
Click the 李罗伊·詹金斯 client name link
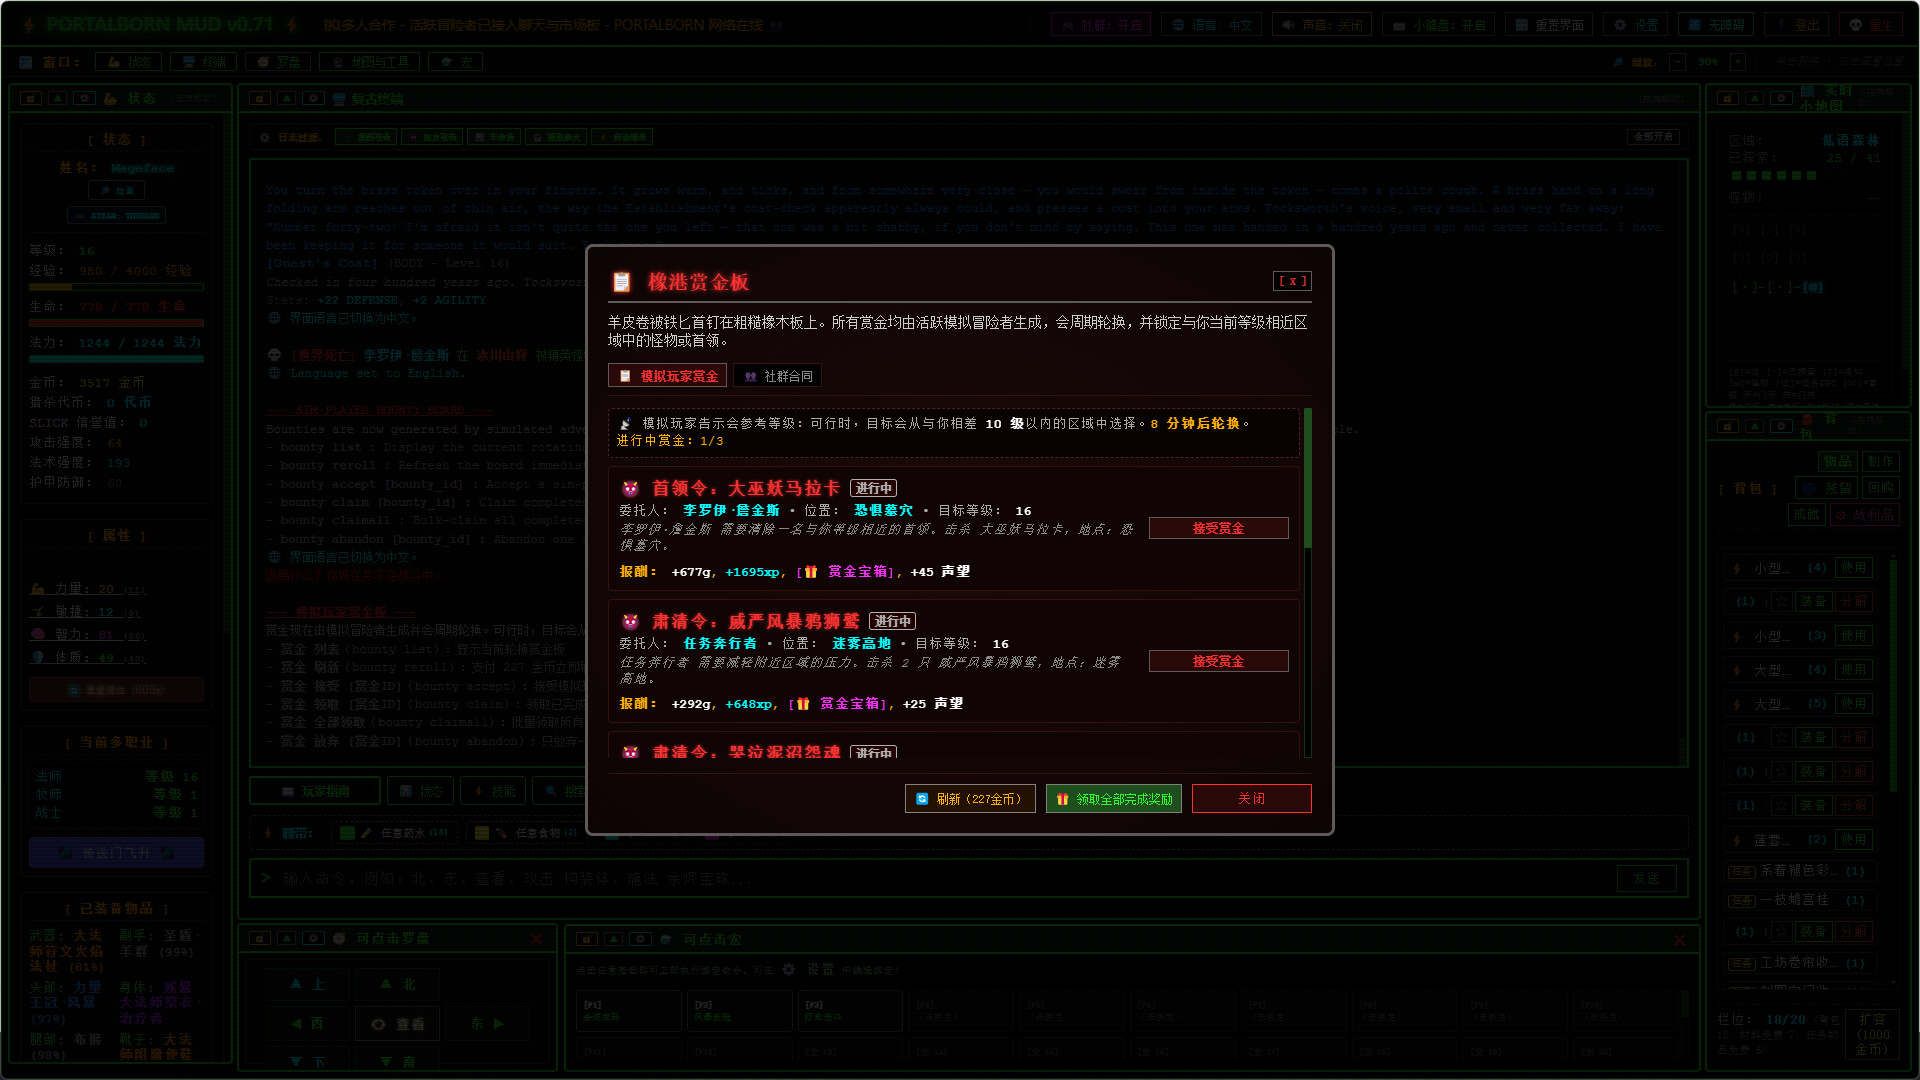click(730, 511)
